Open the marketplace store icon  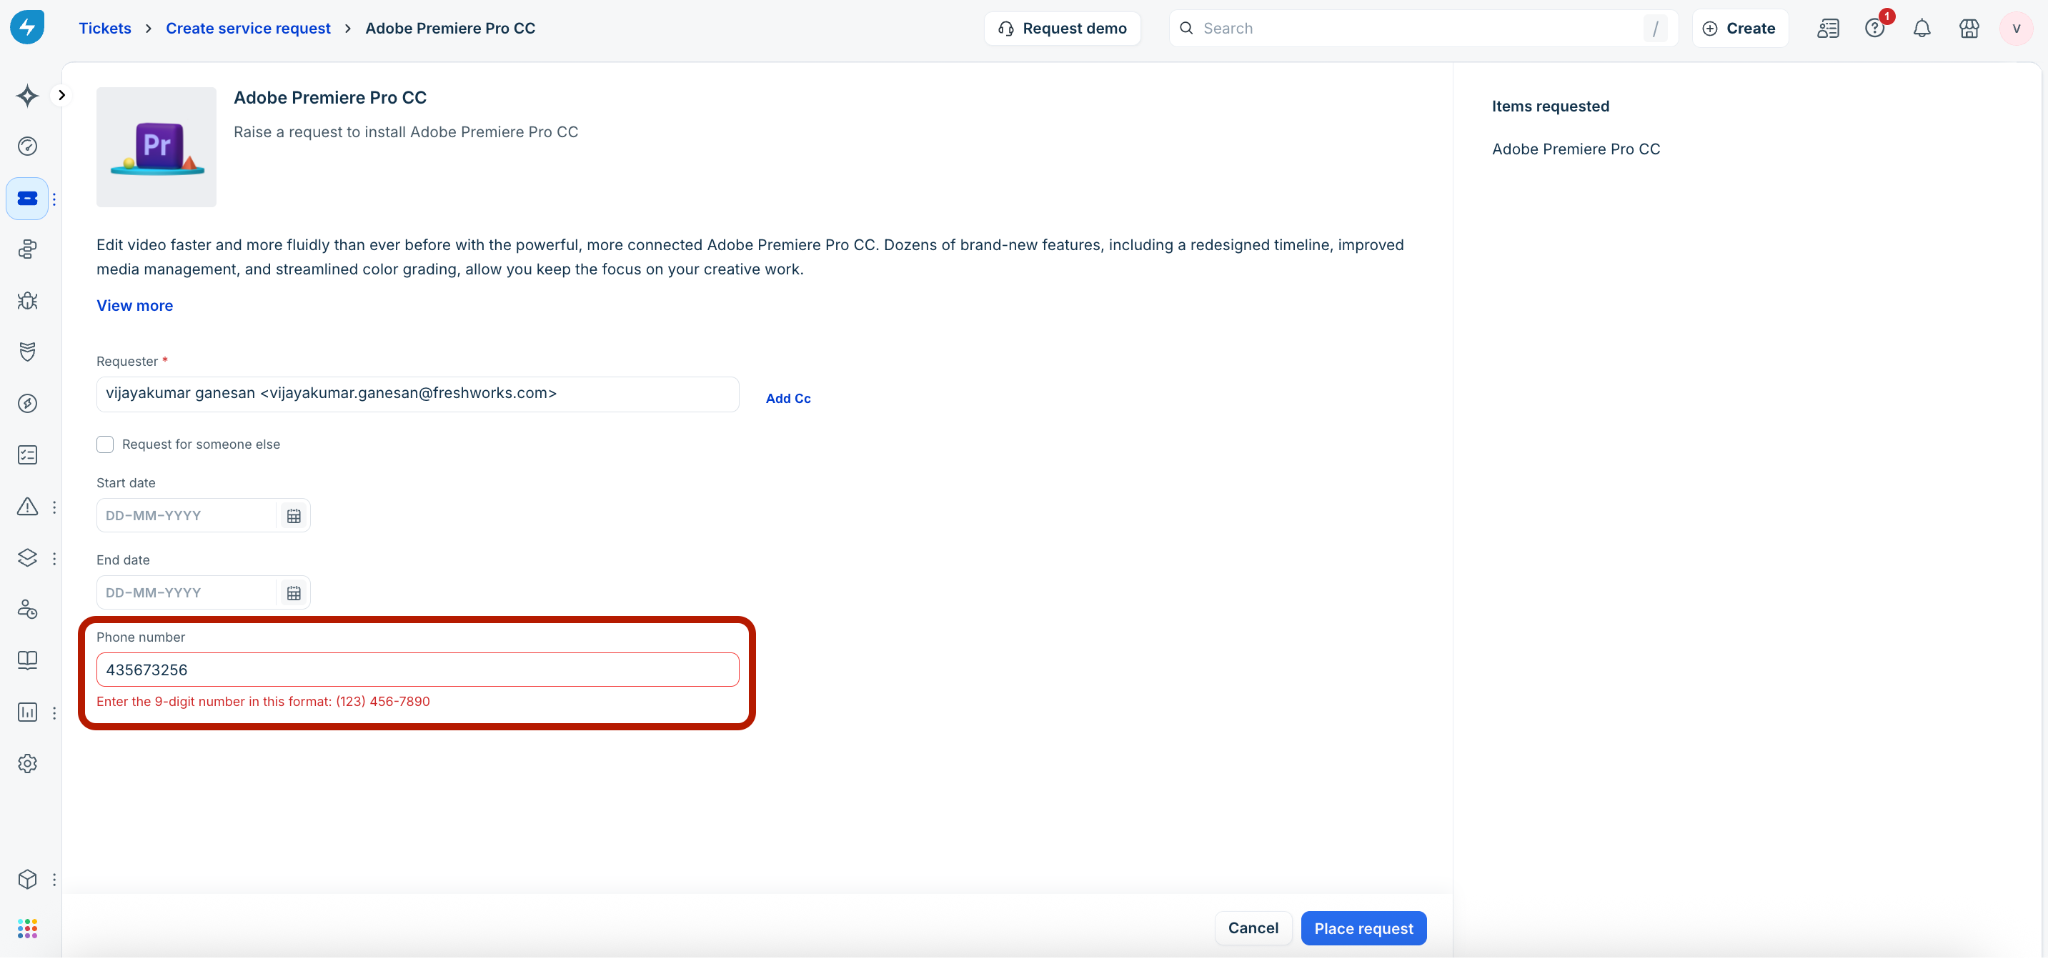(x=1969, y=28)
